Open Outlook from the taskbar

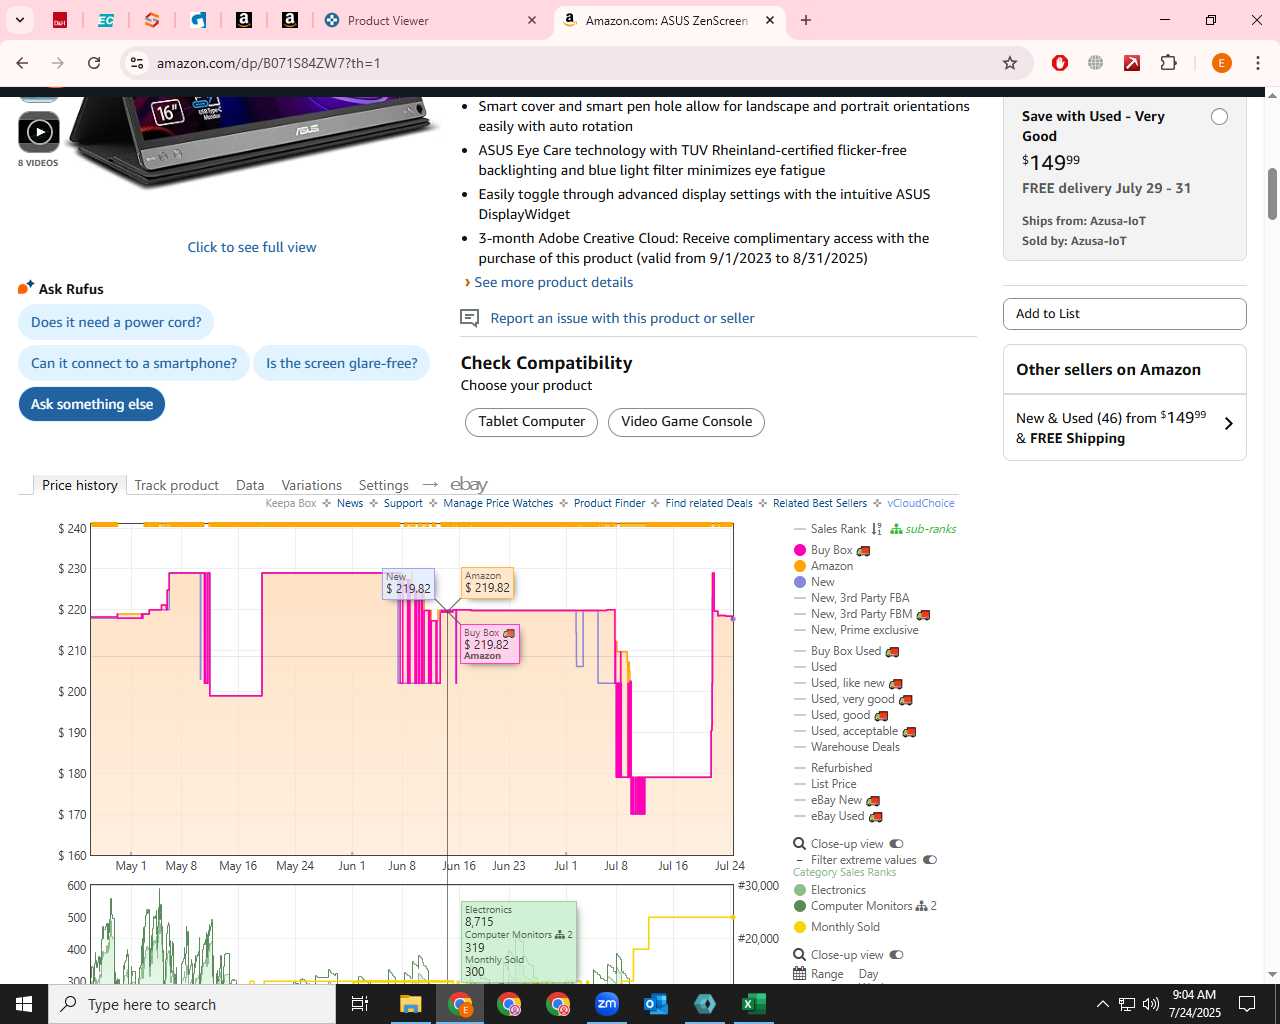click(656, 1004)
